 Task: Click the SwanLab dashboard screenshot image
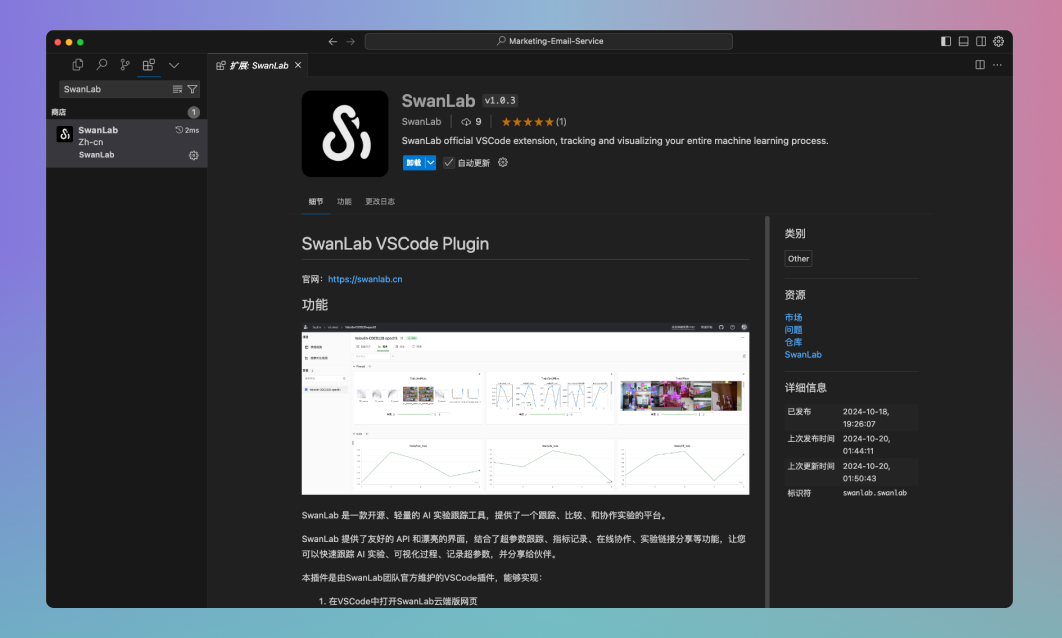pyautogui.click(x=526, y=409)
